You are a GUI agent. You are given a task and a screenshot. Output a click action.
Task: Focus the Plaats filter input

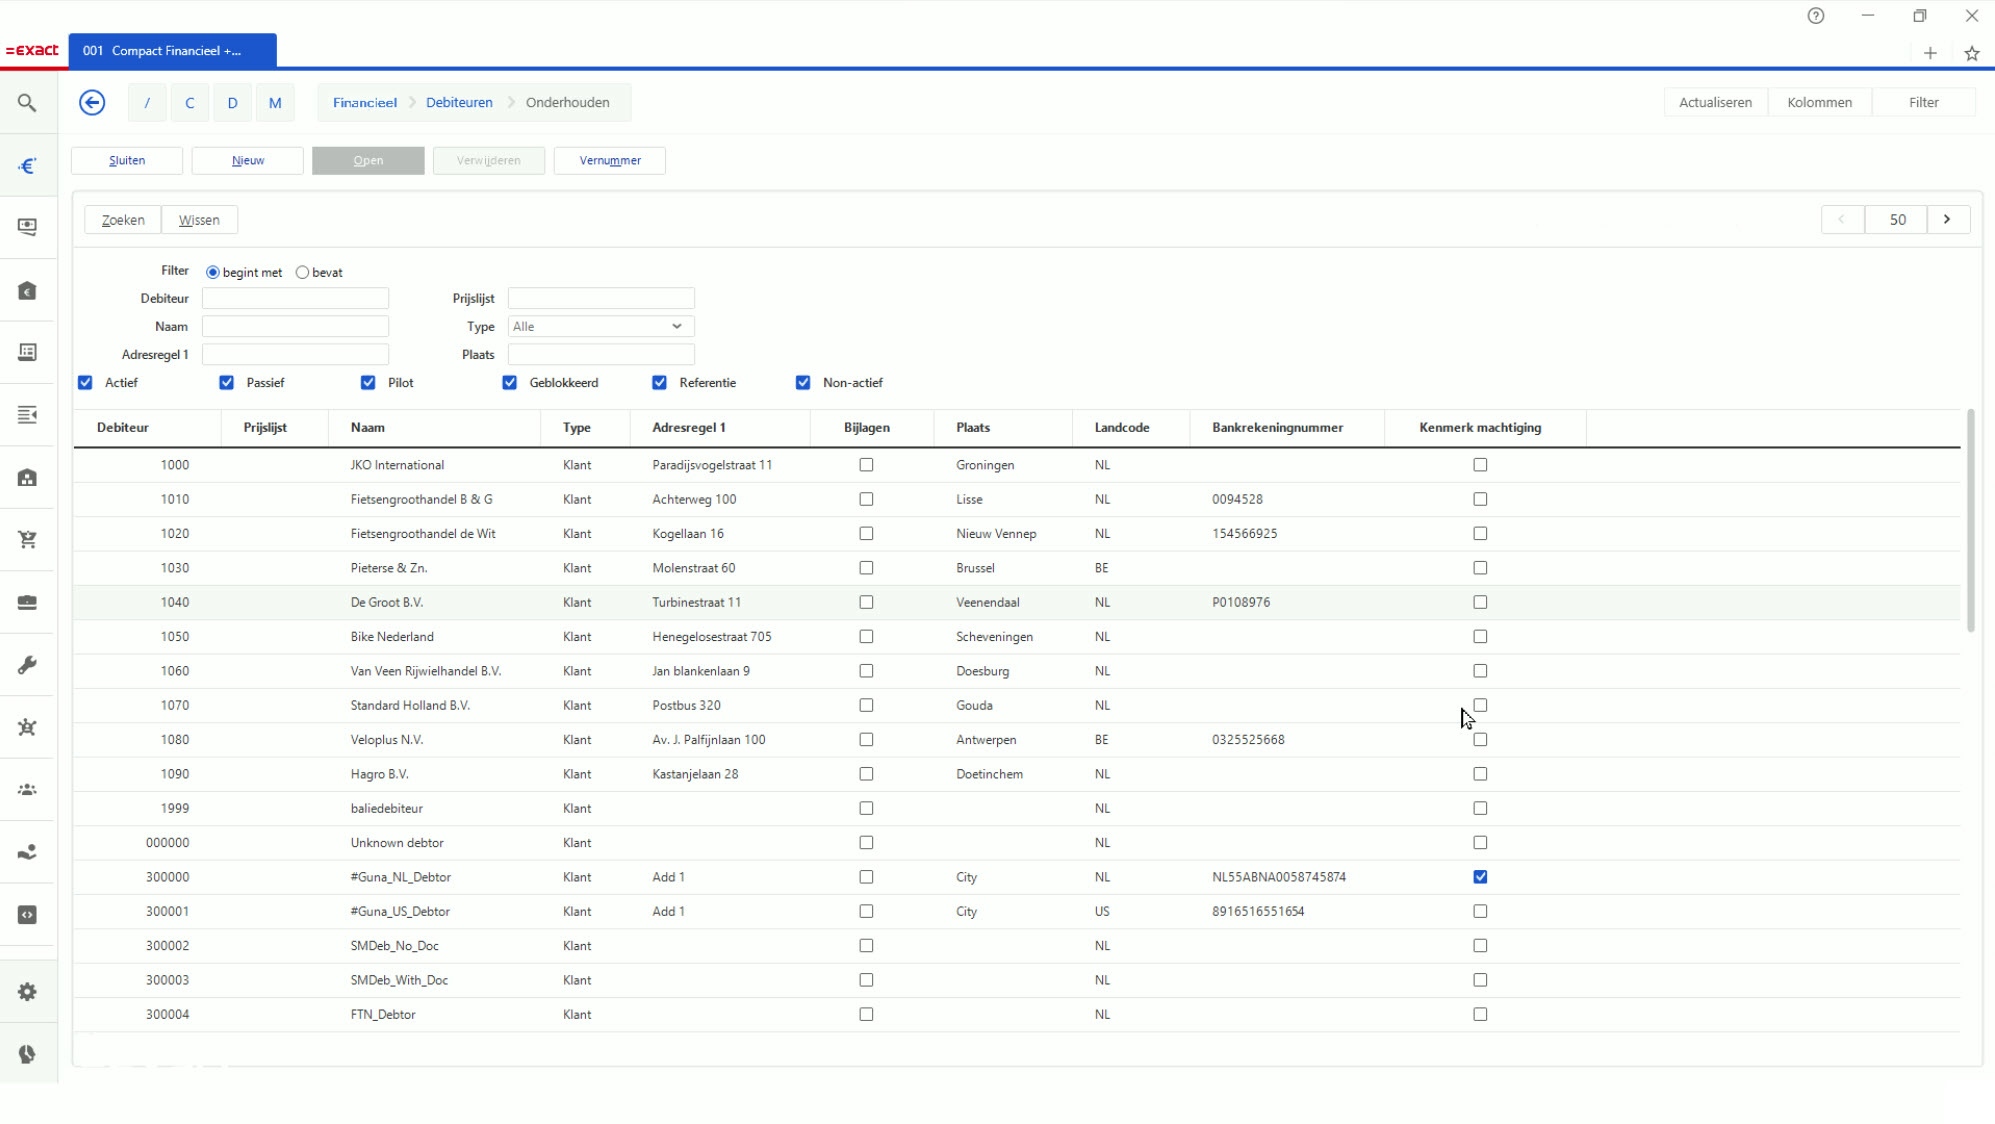coord(600,354)
